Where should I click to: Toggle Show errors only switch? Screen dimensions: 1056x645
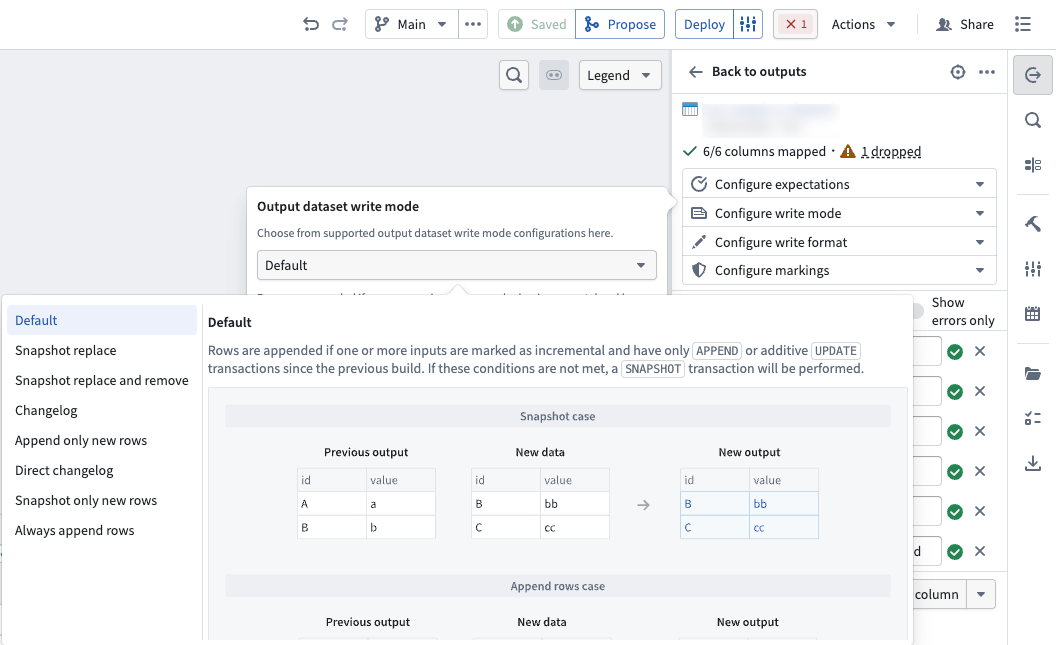(917, 311)
